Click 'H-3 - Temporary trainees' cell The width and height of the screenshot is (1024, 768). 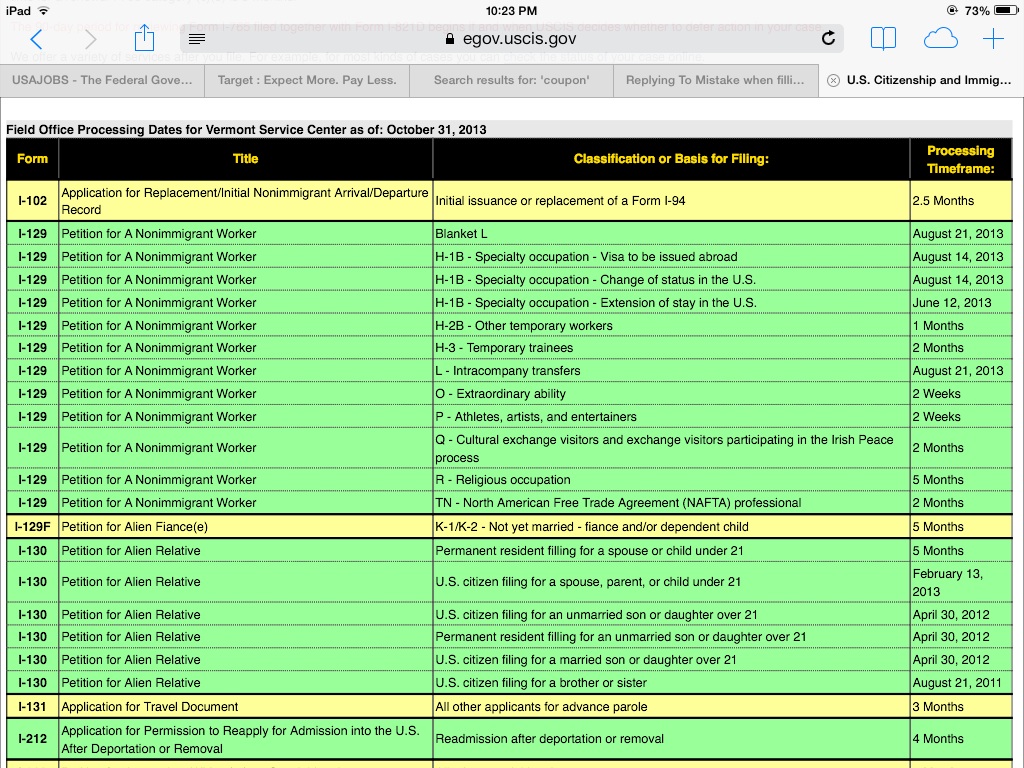(671, 347)
